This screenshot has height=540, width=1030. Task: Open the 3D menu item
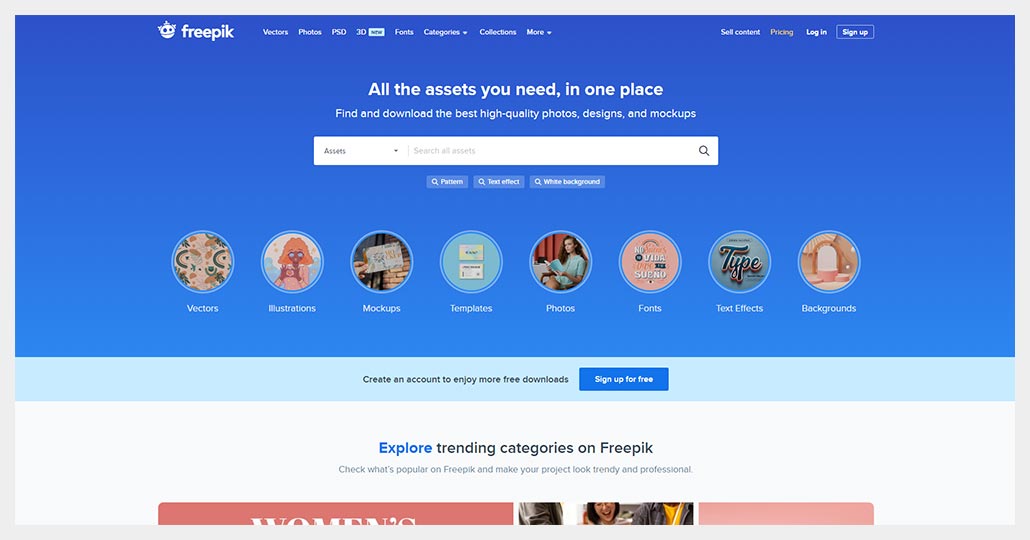click(370, 32)
